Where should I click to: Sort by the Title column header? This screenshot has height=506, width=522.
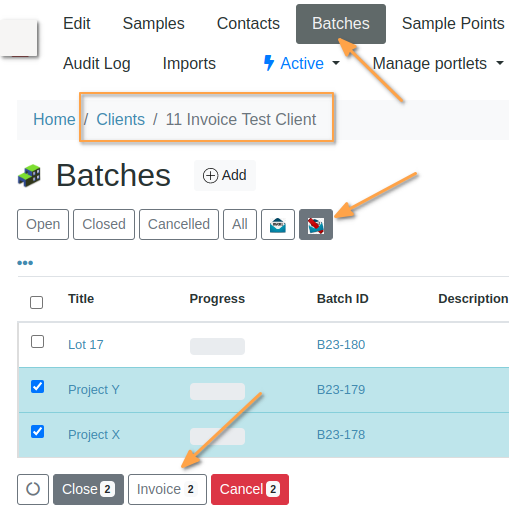(81, 299)
